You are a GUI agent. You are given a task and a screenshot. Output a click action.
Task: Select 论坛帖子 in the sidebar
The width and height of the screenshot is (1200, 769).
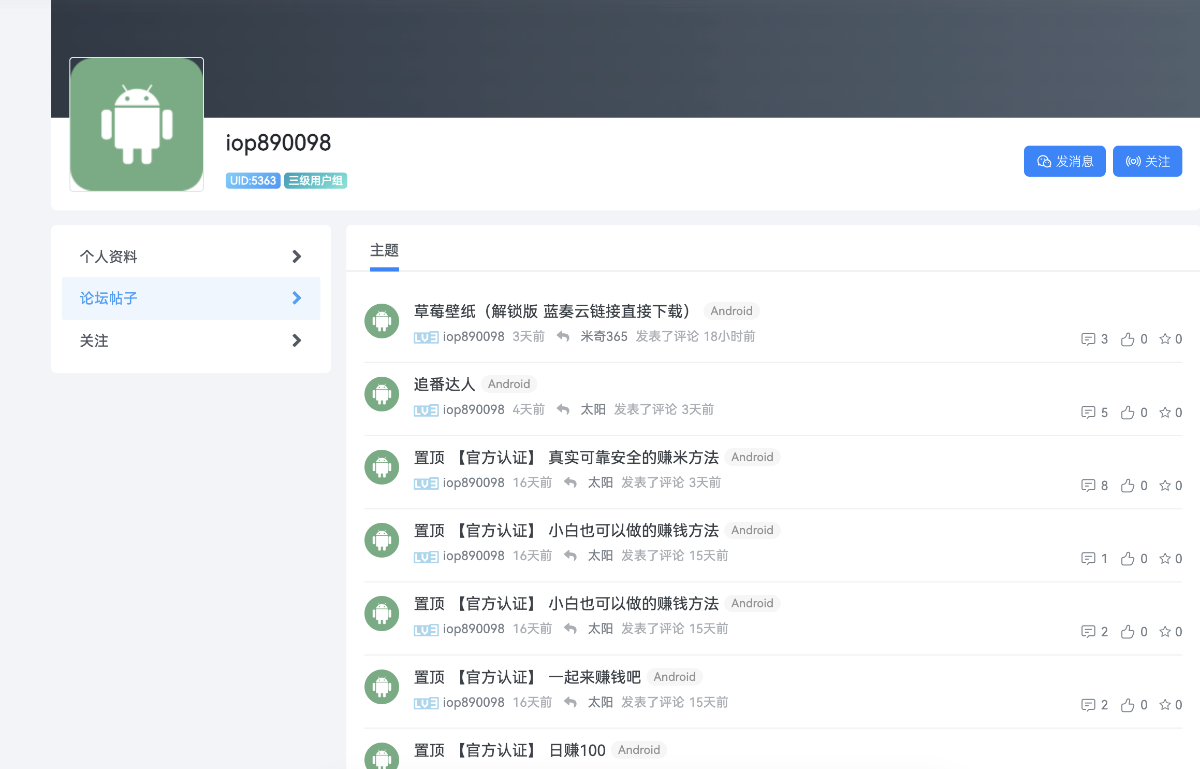point(191,298)
